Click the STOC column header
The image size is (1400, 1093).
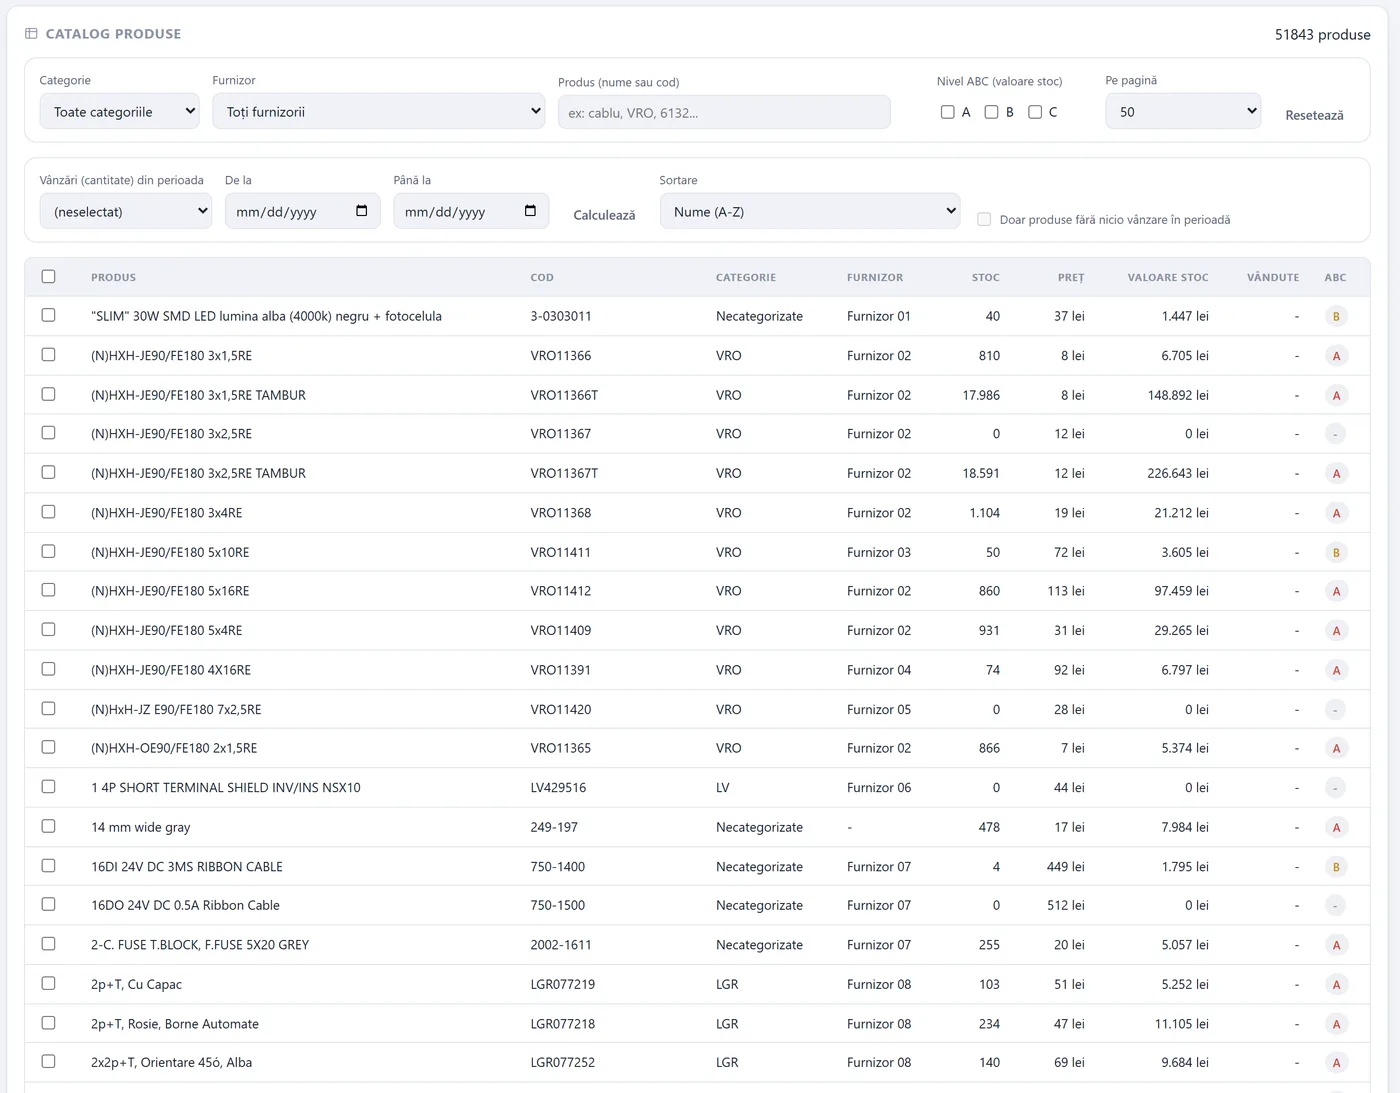(986, 278)
